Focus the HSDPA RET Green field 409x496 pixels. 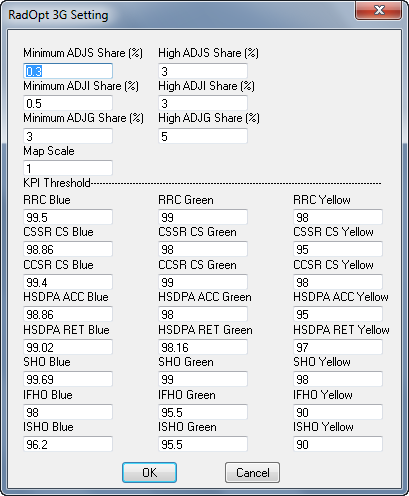tap(203, 347)
